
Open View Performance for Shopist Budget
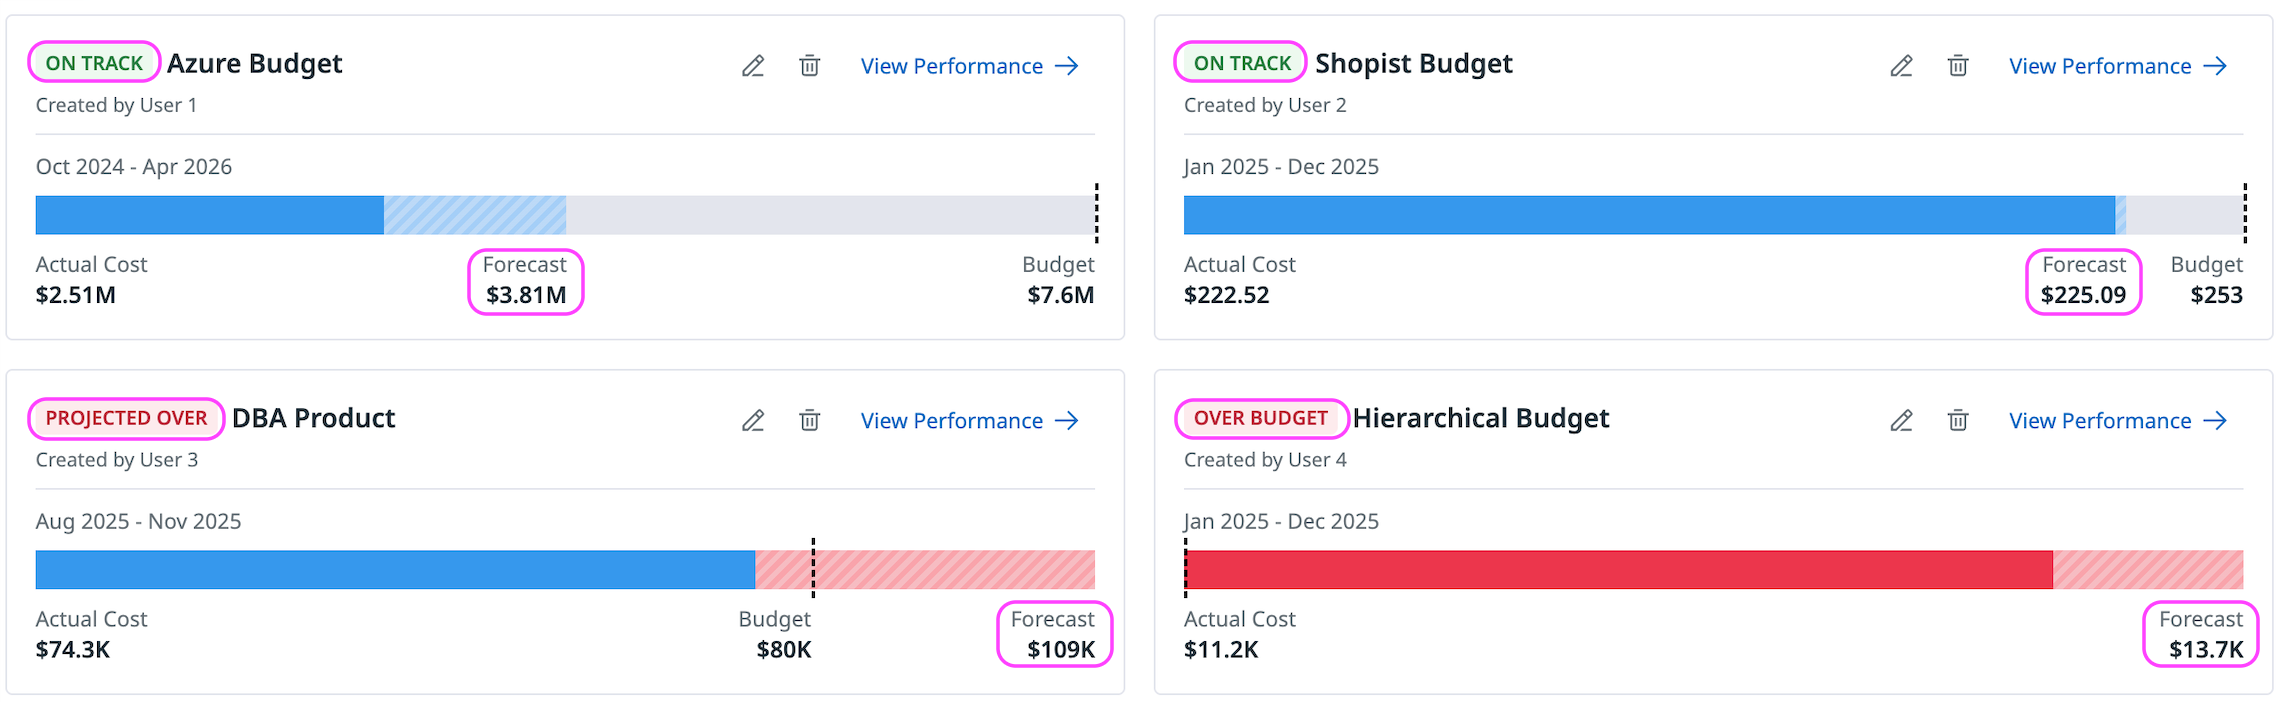point(2117,66)
